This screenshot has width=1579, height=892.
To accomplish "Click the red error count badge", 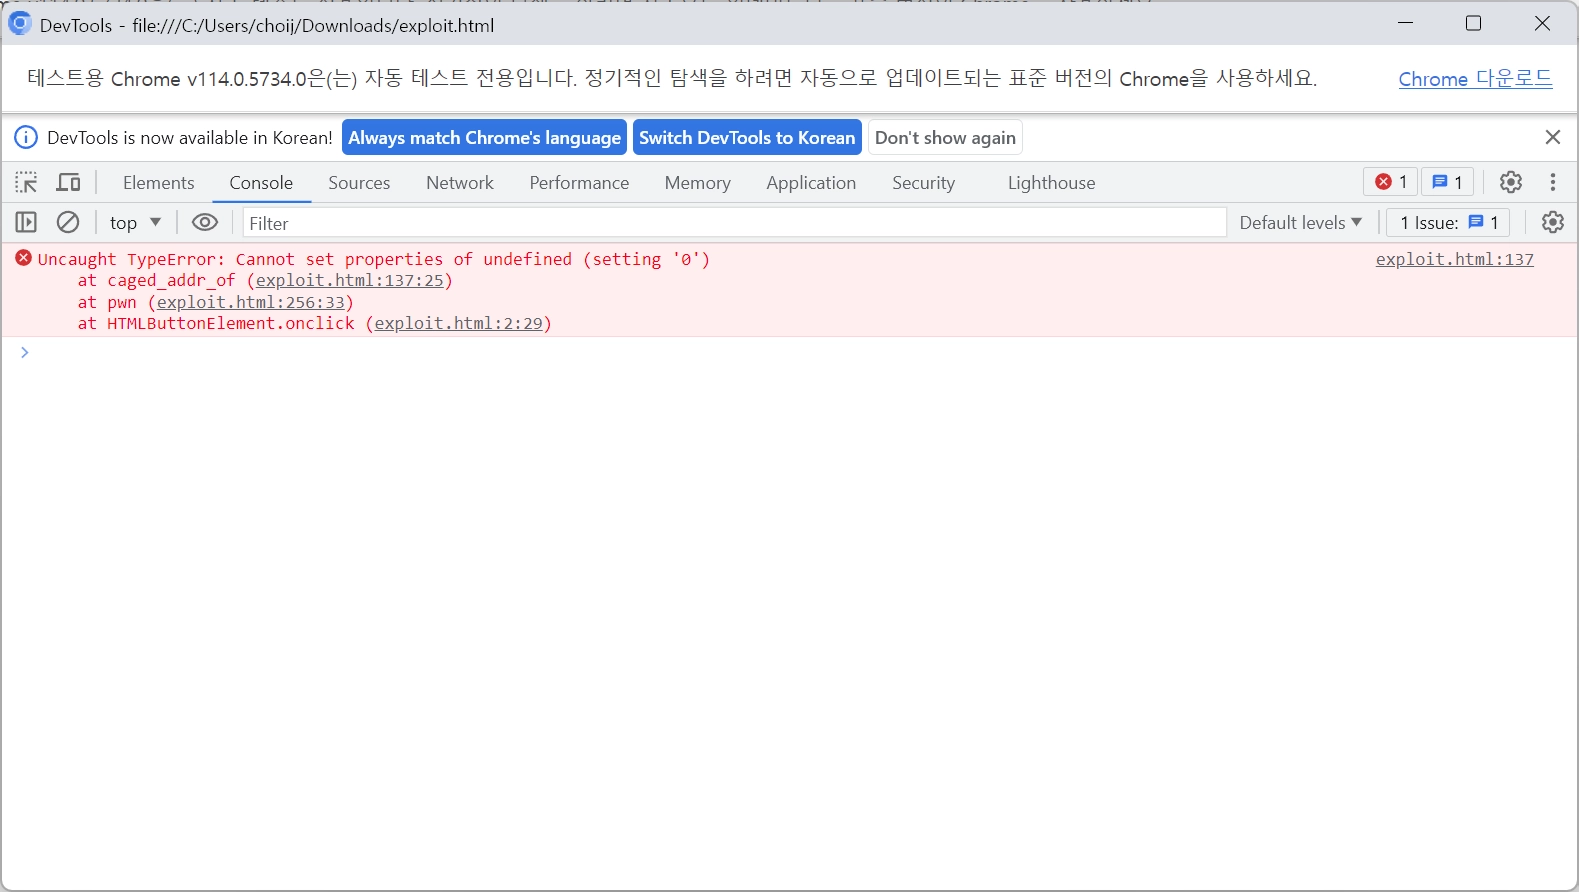I will click(x=1391, y=182).
